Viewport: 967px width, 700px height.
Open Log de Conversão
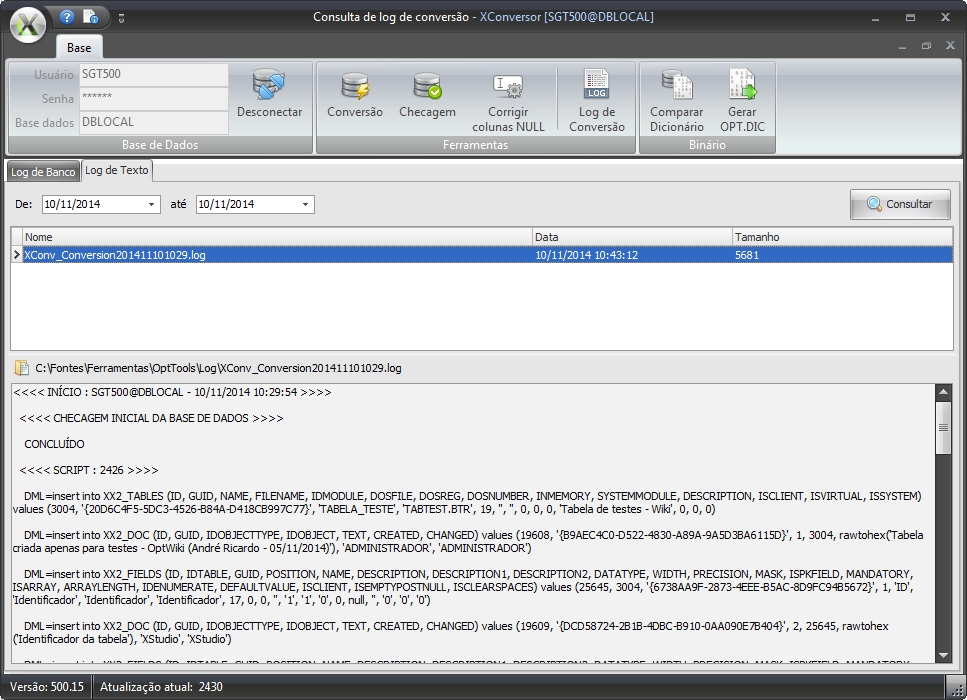coord(596,86)
